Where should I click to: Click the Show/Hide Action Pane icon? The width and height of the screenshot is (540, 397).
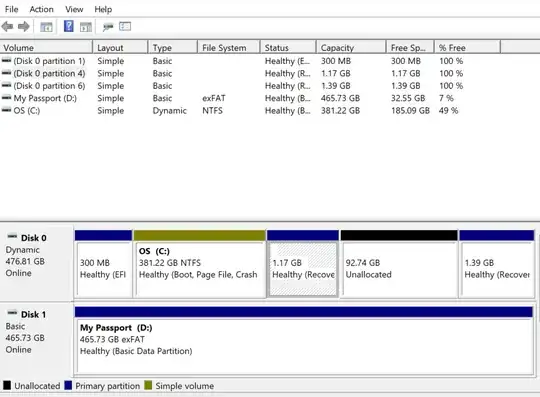tap(86, 27)
